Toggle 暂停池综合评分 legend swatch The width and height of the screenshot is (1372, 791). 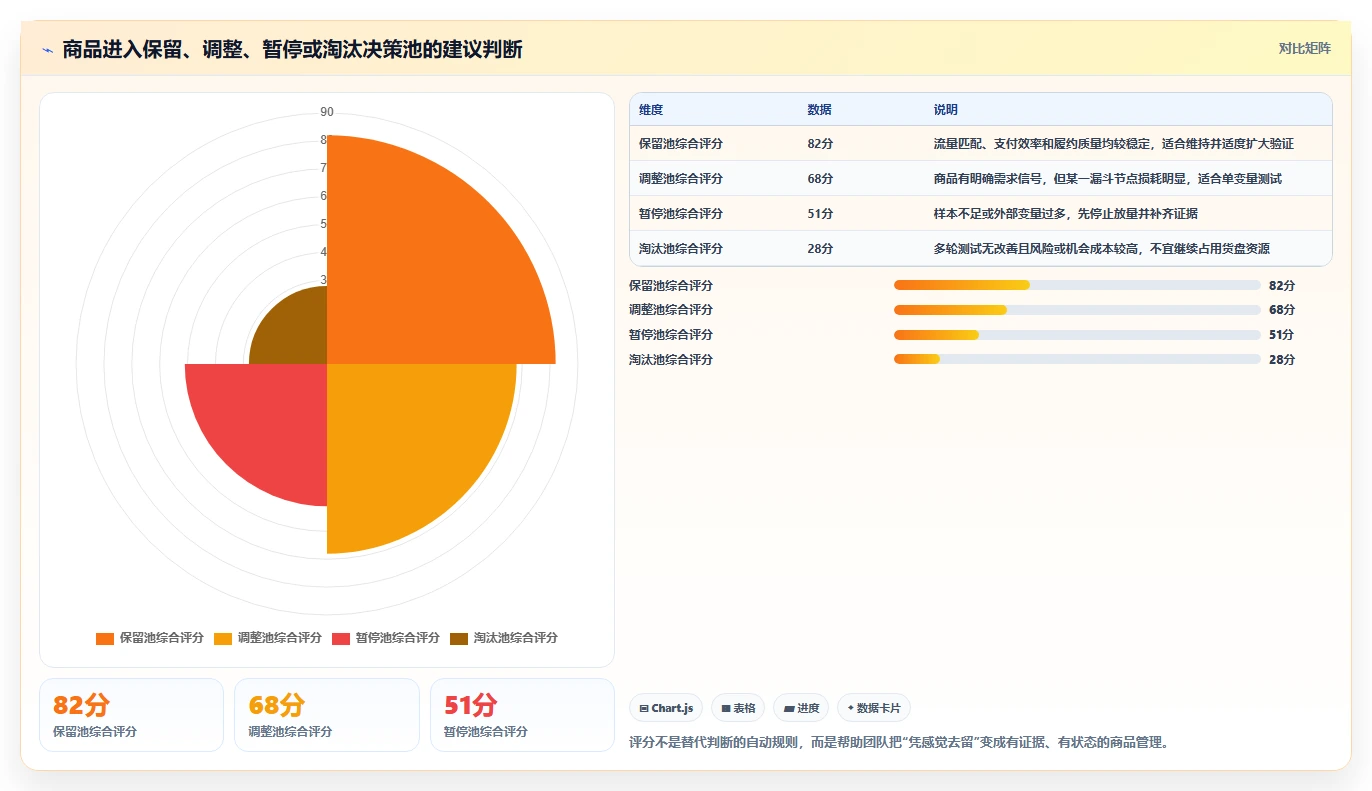point(341,638)
